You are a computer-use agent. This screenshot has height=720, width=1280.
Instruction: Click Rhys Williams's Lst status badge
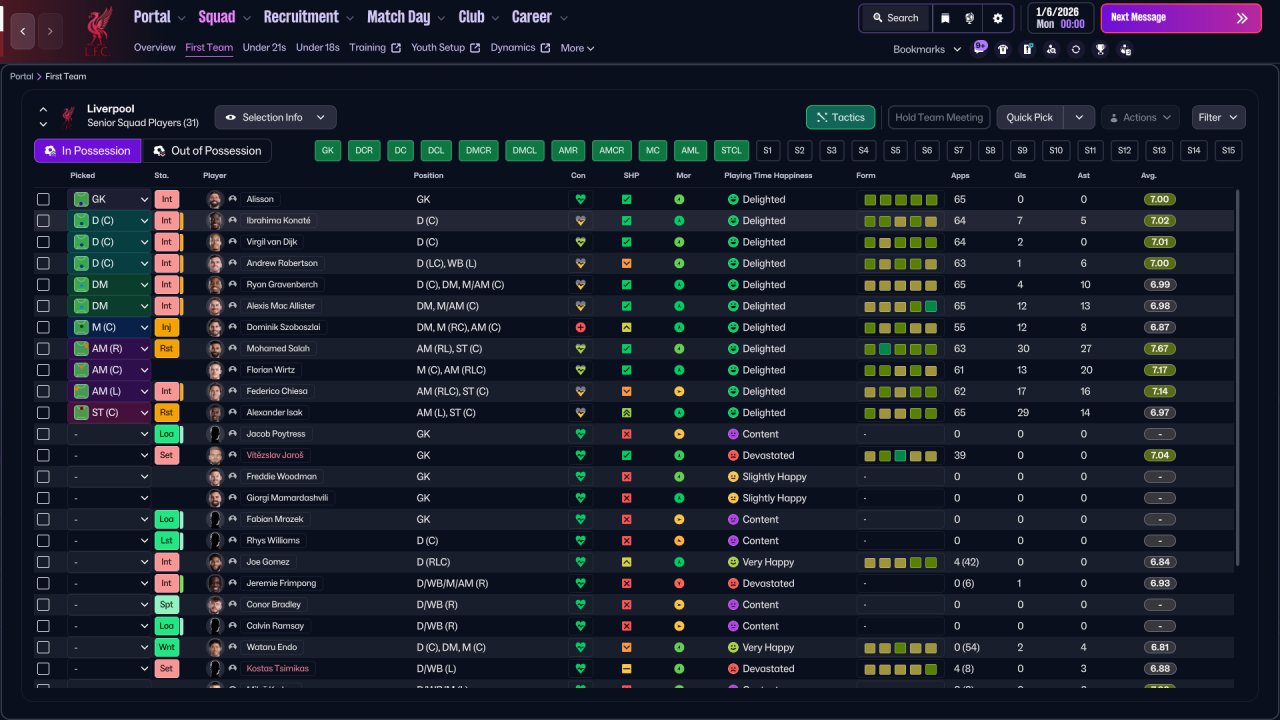(x=167, y=540)
